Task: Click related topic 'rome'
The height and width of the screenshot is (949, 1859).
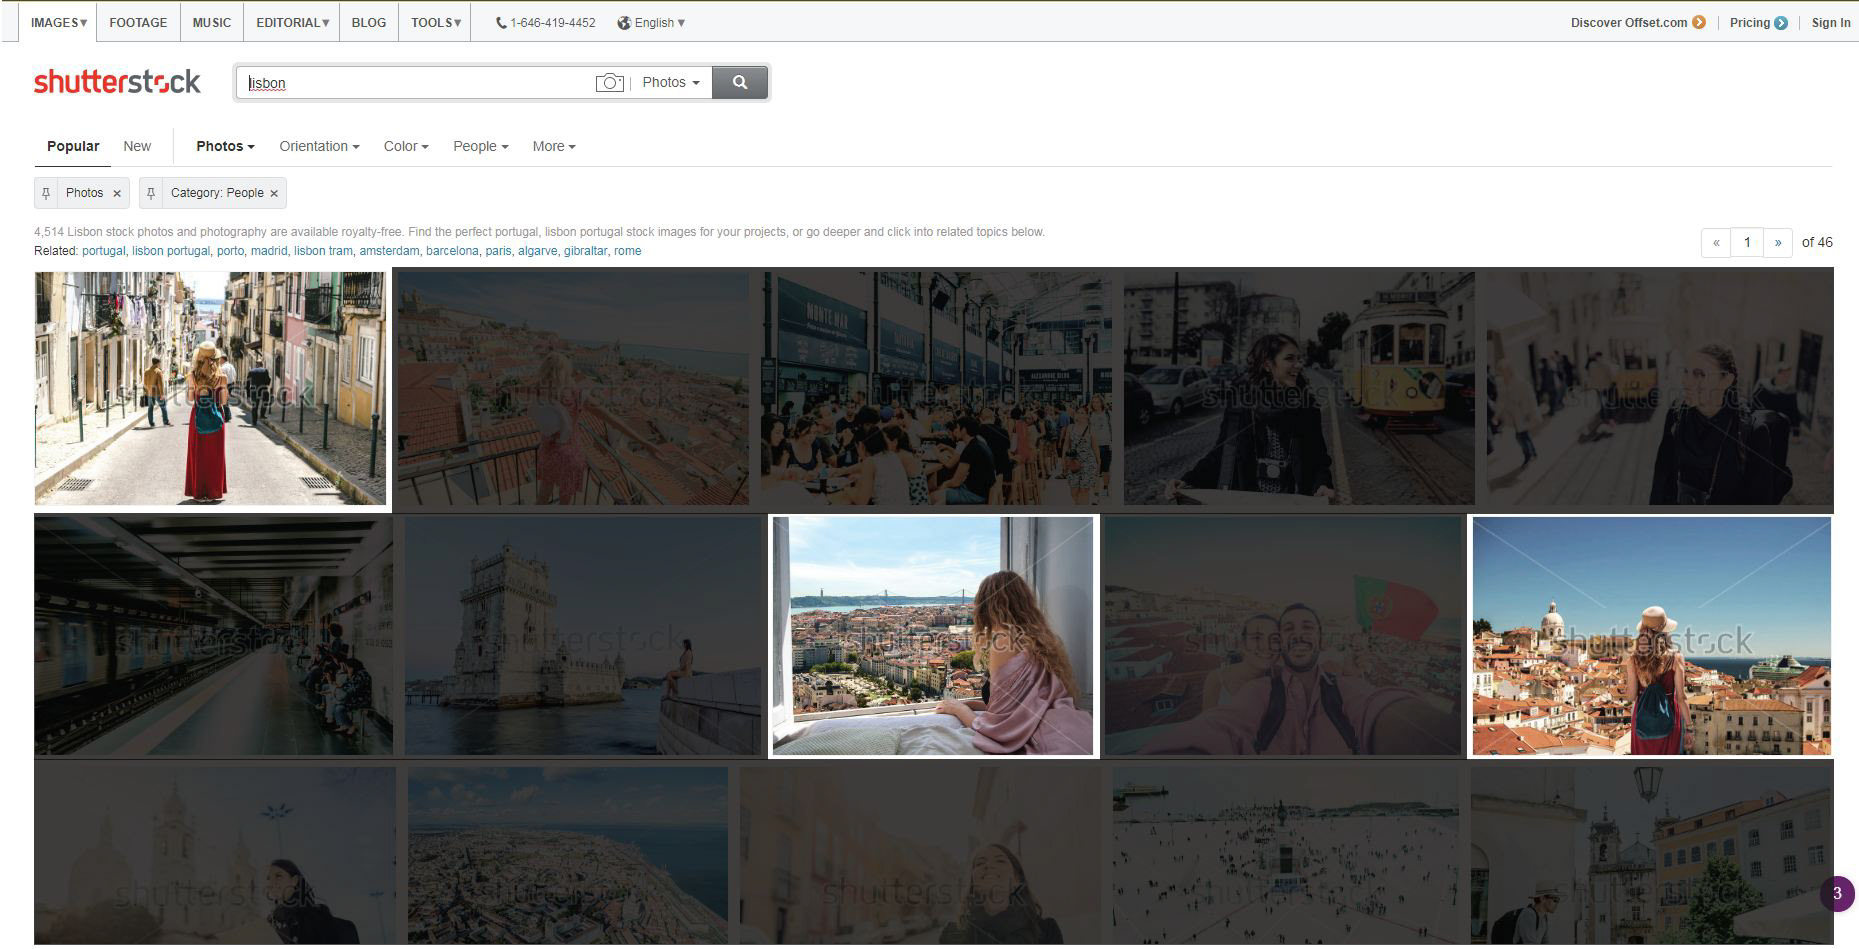Action: [627, 251]
